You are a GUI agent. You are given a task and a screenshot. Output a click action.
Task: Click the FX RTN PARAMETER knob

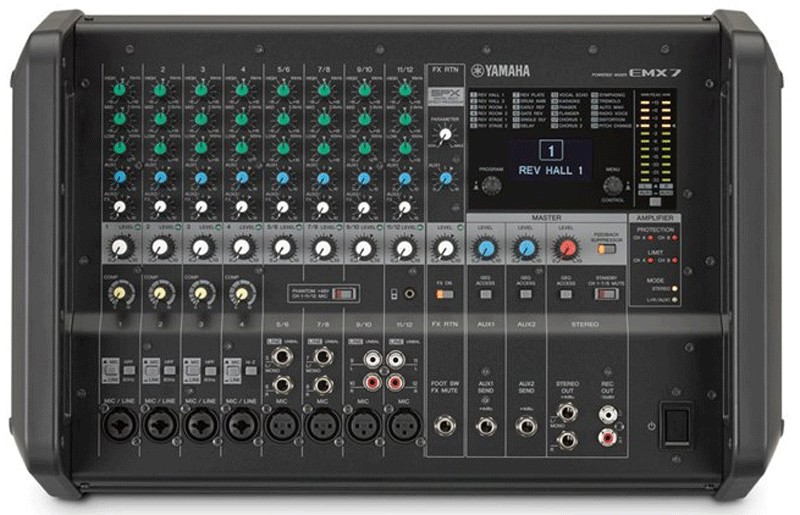pos(445,135)
